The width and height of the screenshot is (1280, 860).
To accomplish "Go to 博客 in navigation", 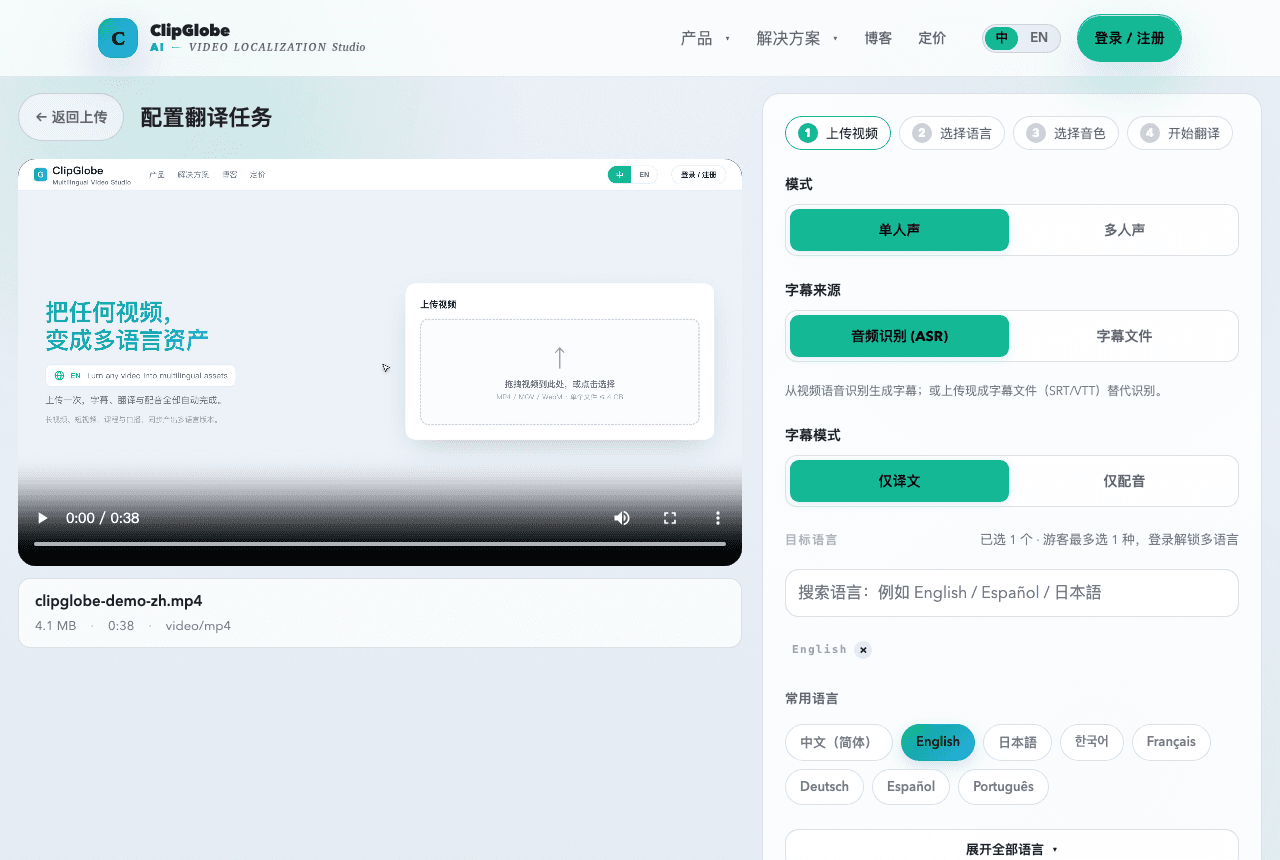I will pos(878,38).
